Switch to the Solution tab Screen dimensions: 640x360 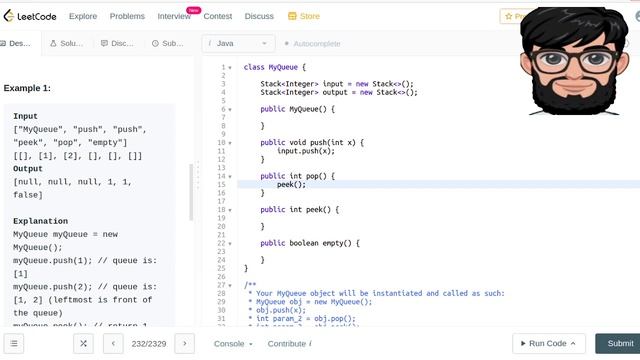pyautogui.click(x=66, y=43)
